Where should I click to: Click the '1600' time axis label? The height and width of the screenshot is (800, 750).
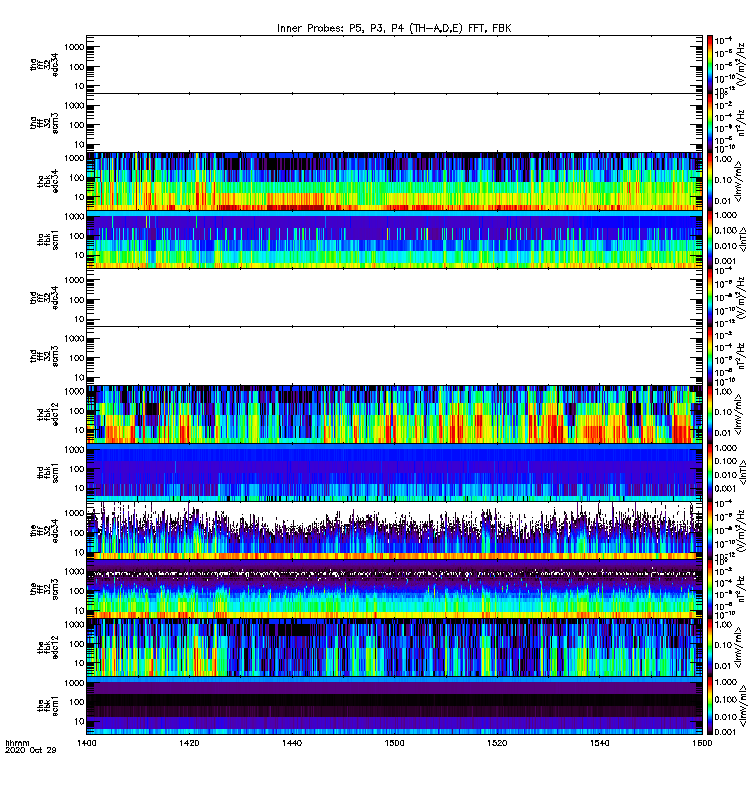pyautogui.click(x=702, y=743)
